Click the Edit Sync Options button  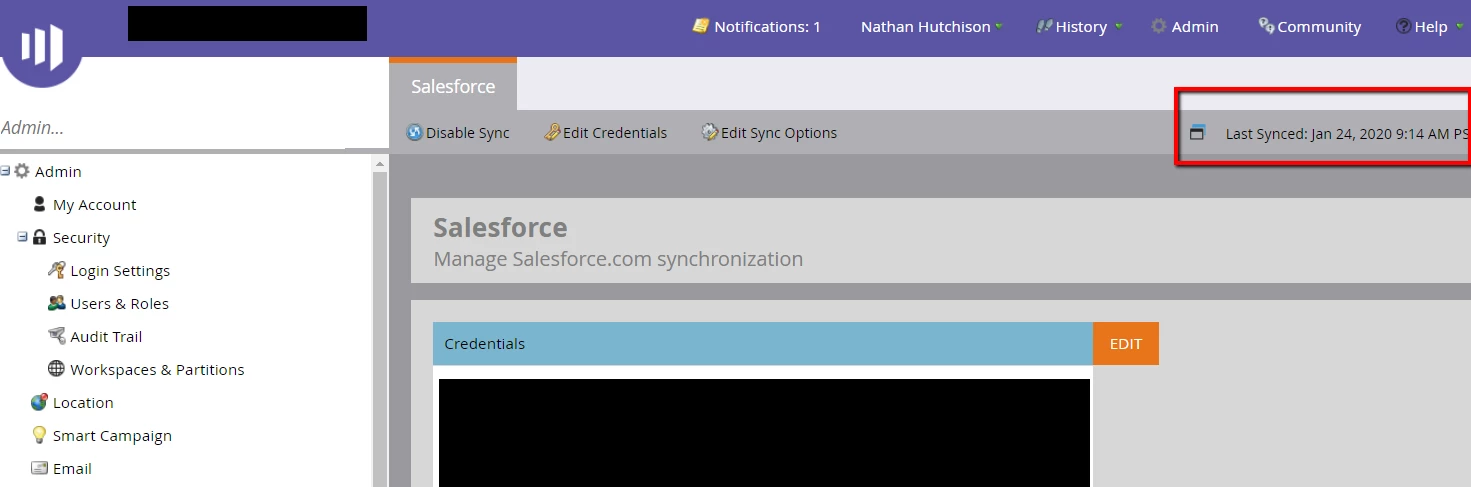click(769, 132)
